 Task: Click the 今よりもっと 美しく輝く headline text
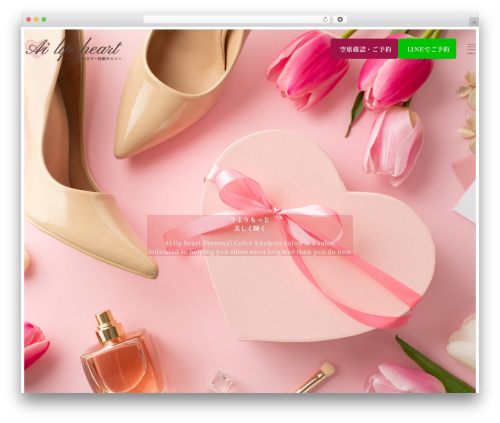click(250, 224)
